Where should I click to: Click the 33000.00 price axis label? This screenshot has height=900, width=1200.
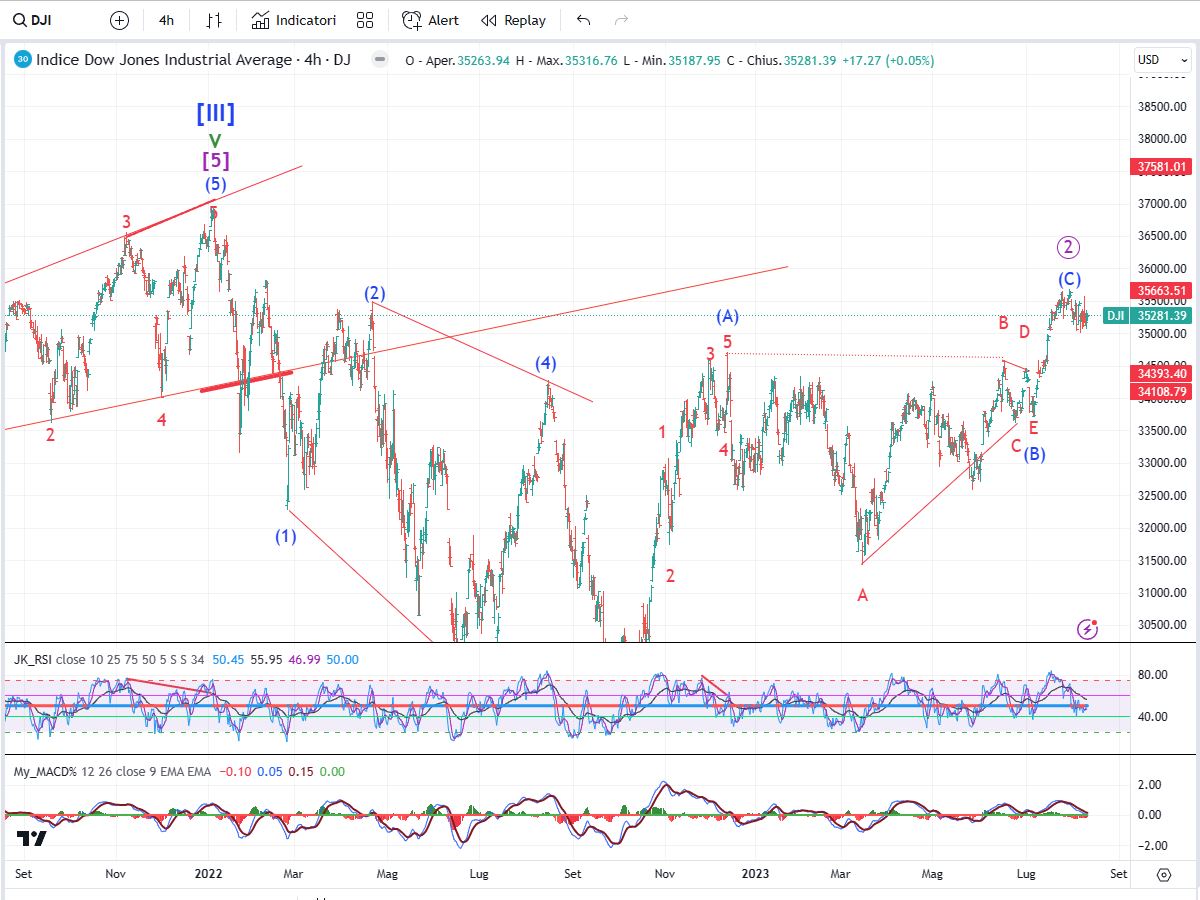click(1161, 463)
